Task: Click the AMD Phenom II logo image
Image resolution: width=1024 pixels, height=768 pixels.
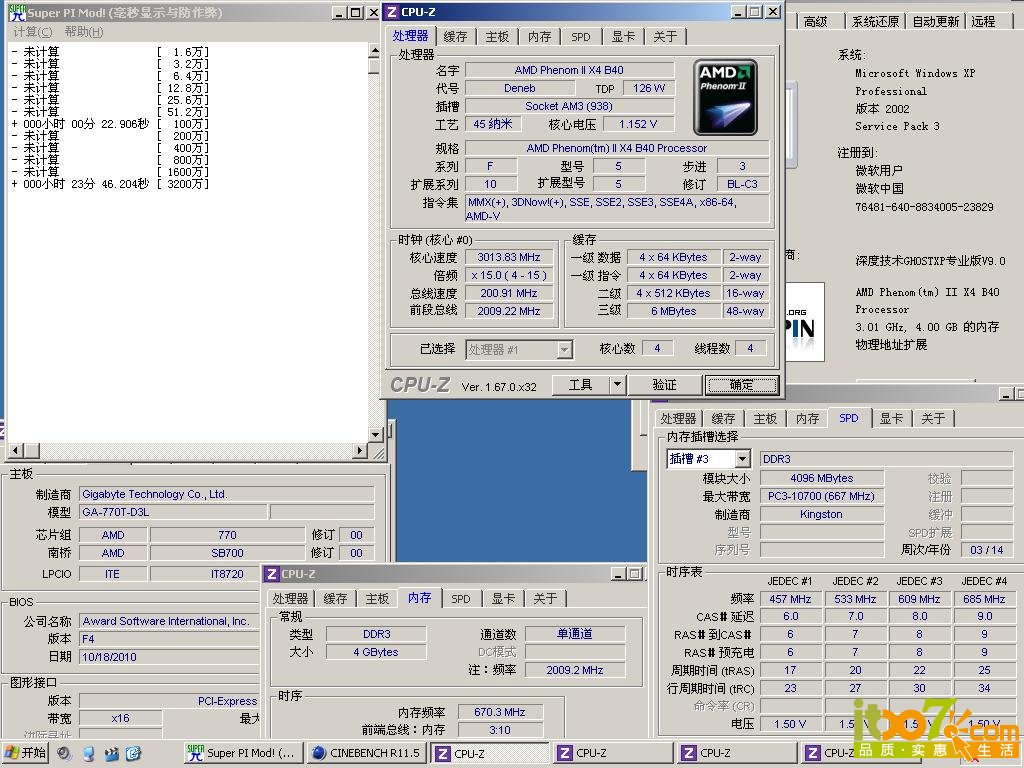Action: (725, 97)
